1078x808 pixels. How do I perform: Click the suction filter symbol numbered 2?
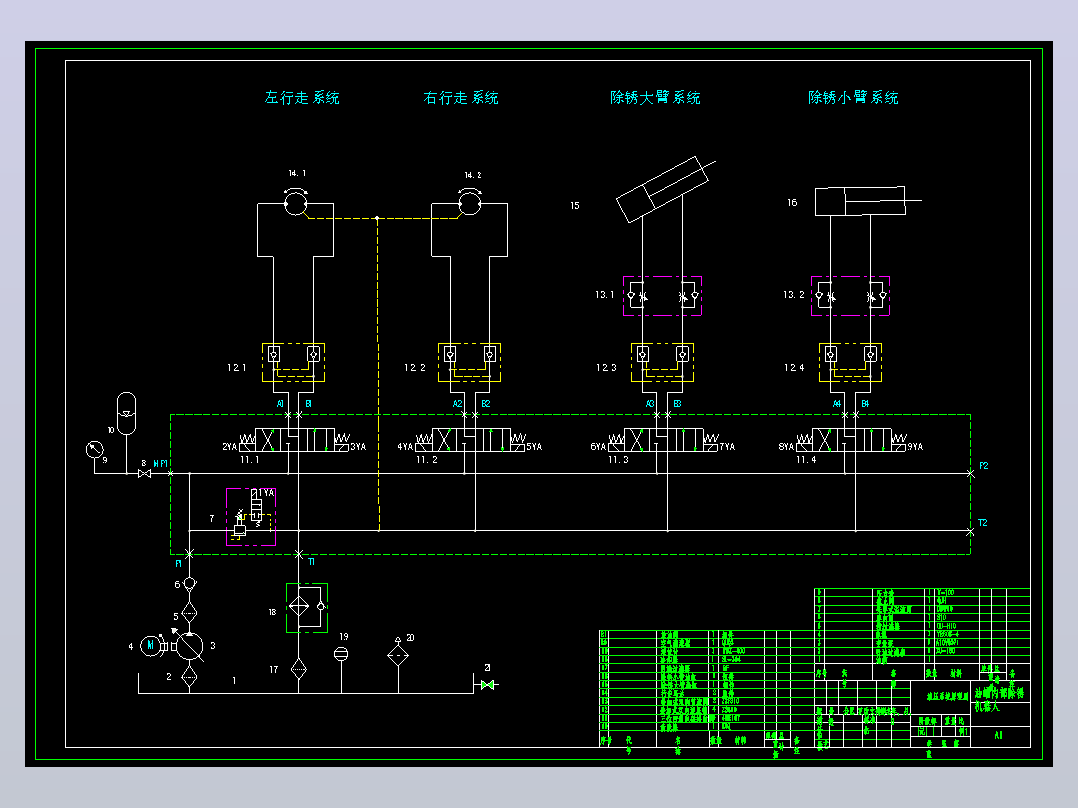(x=189, y=677)
